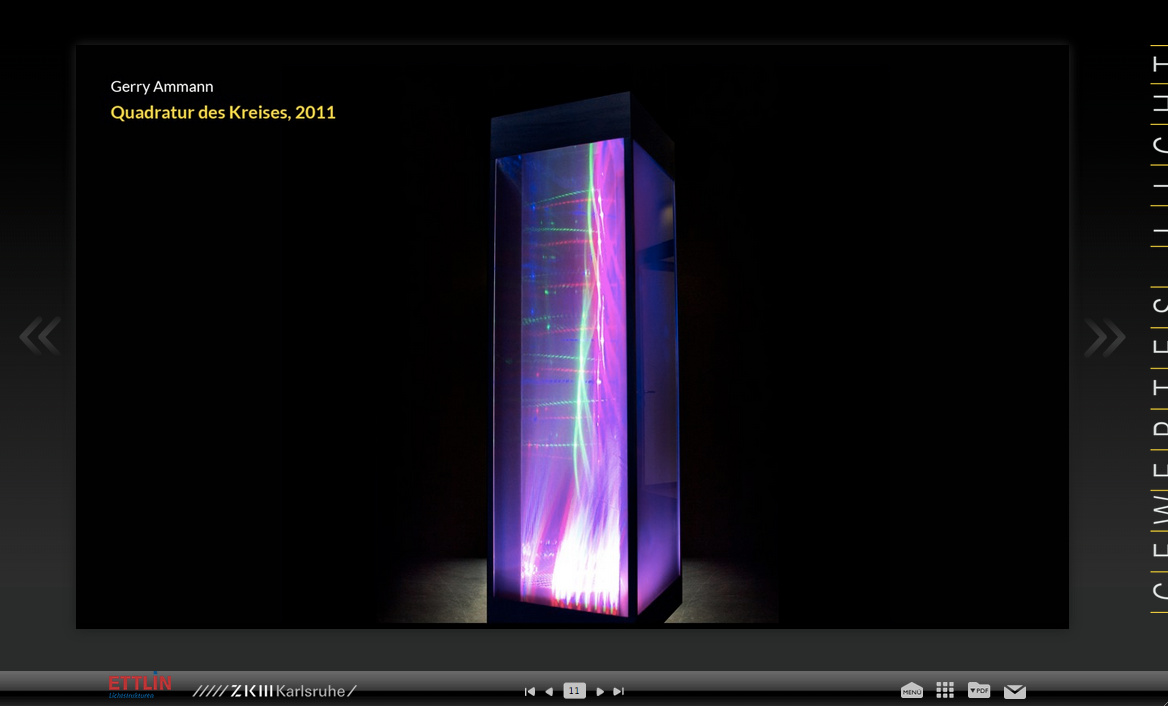Select the artist name 'Gerry Ammann'
The height and width of the screenshot is (706, 1168).
pyautogui.click(x=162, y=86)
